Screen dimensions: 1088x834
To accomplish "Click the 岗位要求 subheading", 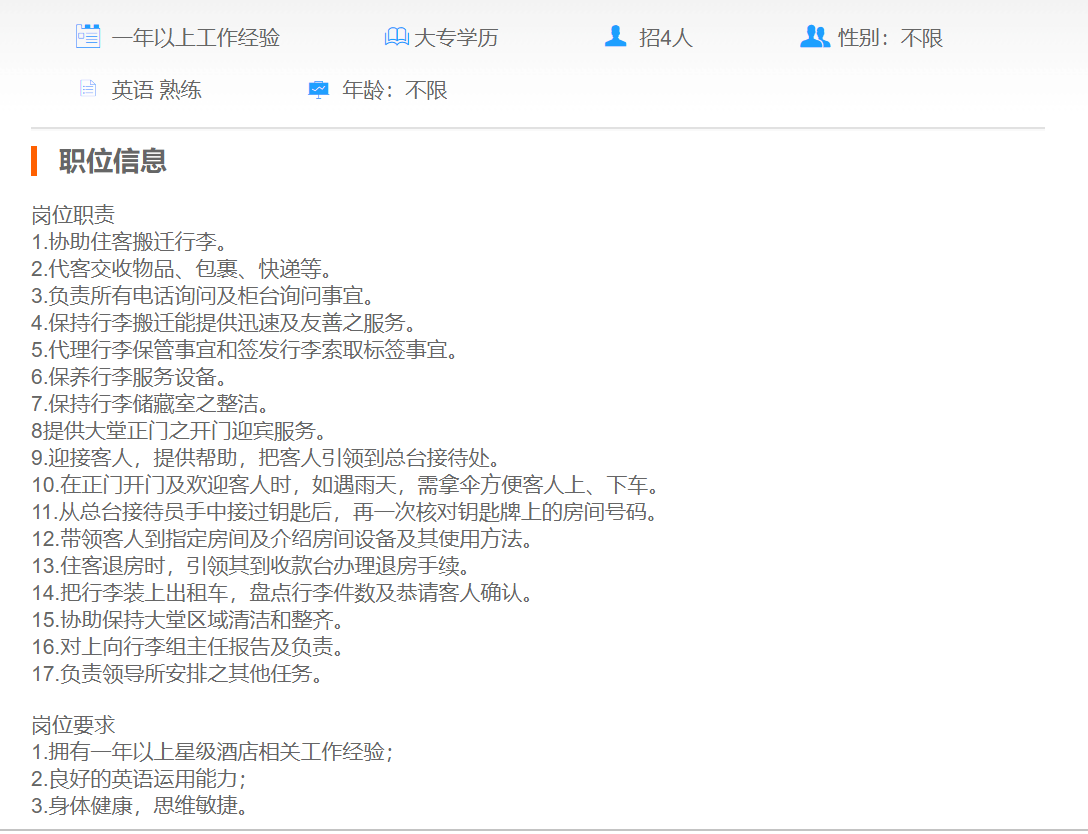I will click(x=73, y=725).
